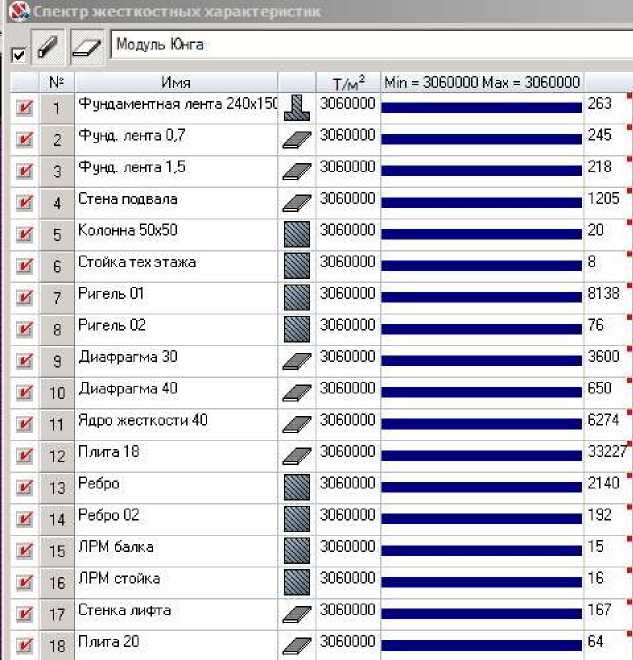633x660 pixels.
Task: Click the plate icon for Диафрагма 30
Action: (x=297, y=361)
